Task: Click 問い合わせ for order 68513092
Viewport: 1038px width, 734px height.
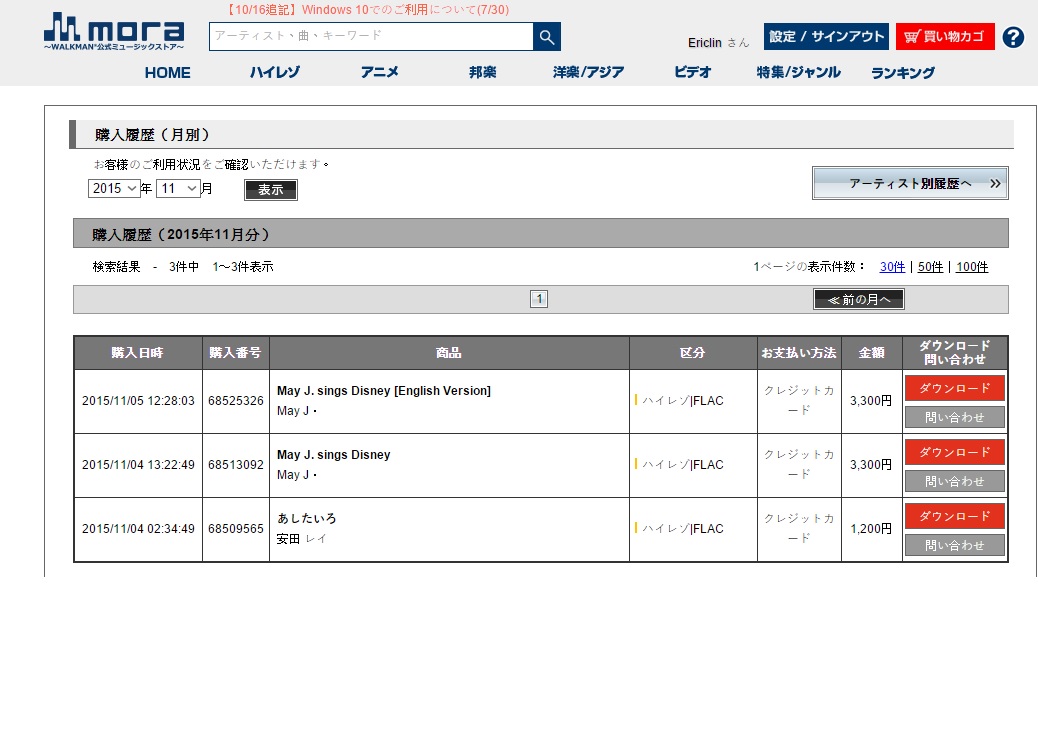Action: point(955,482)
